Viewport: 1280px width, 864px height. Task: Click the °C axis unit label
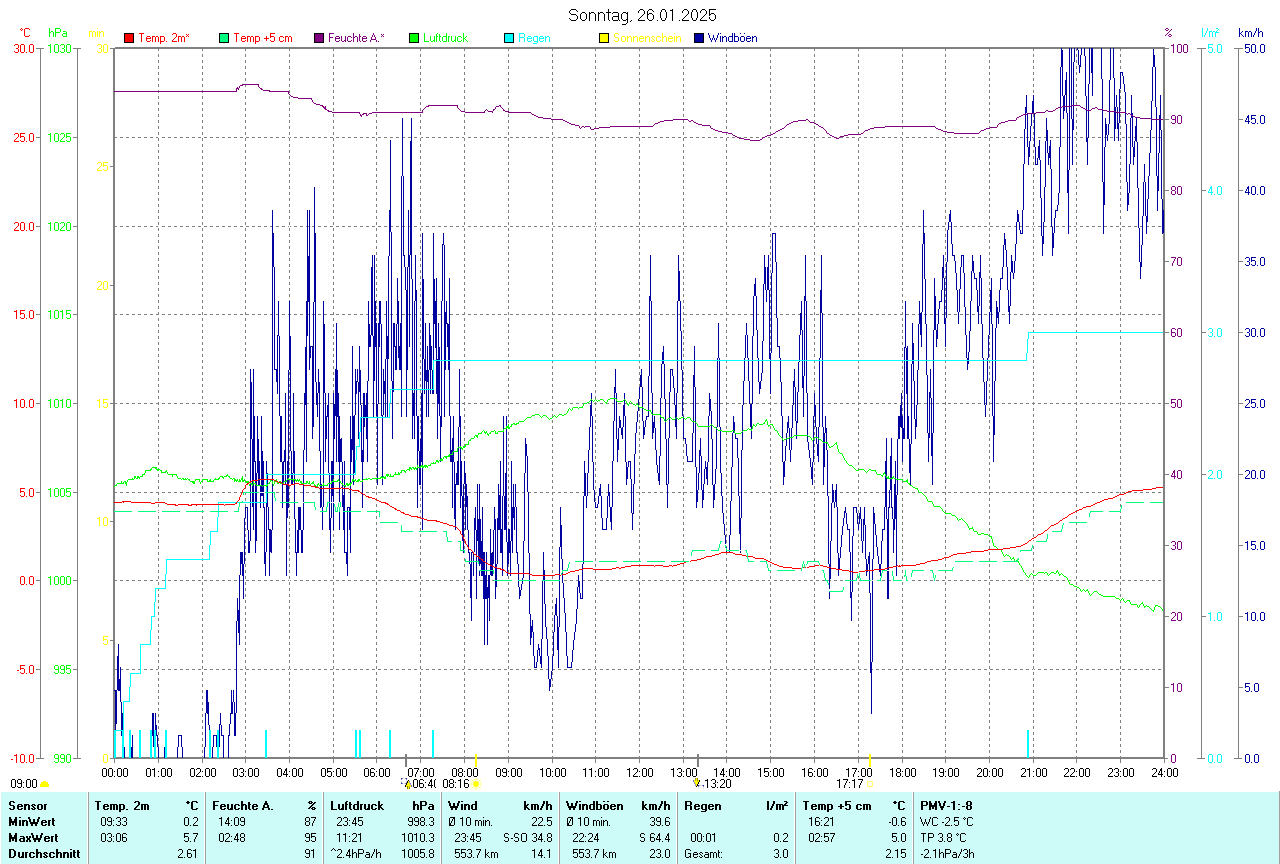(26, 33)
